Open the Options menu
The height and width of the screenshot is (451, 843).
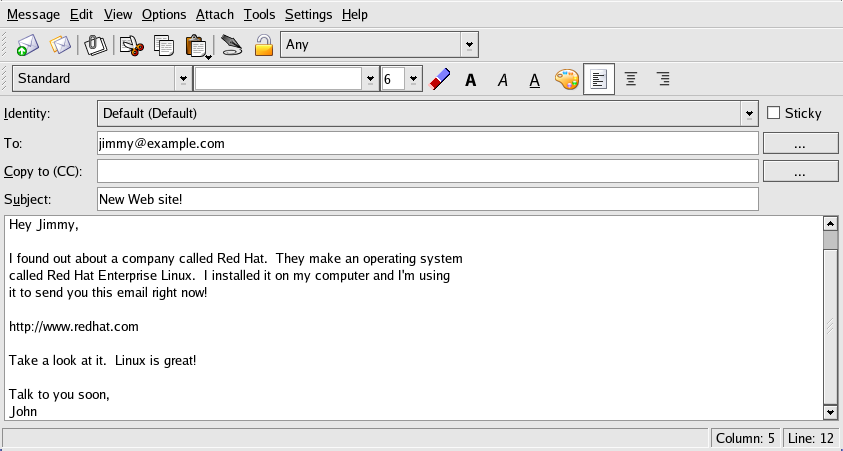(164, 14)
